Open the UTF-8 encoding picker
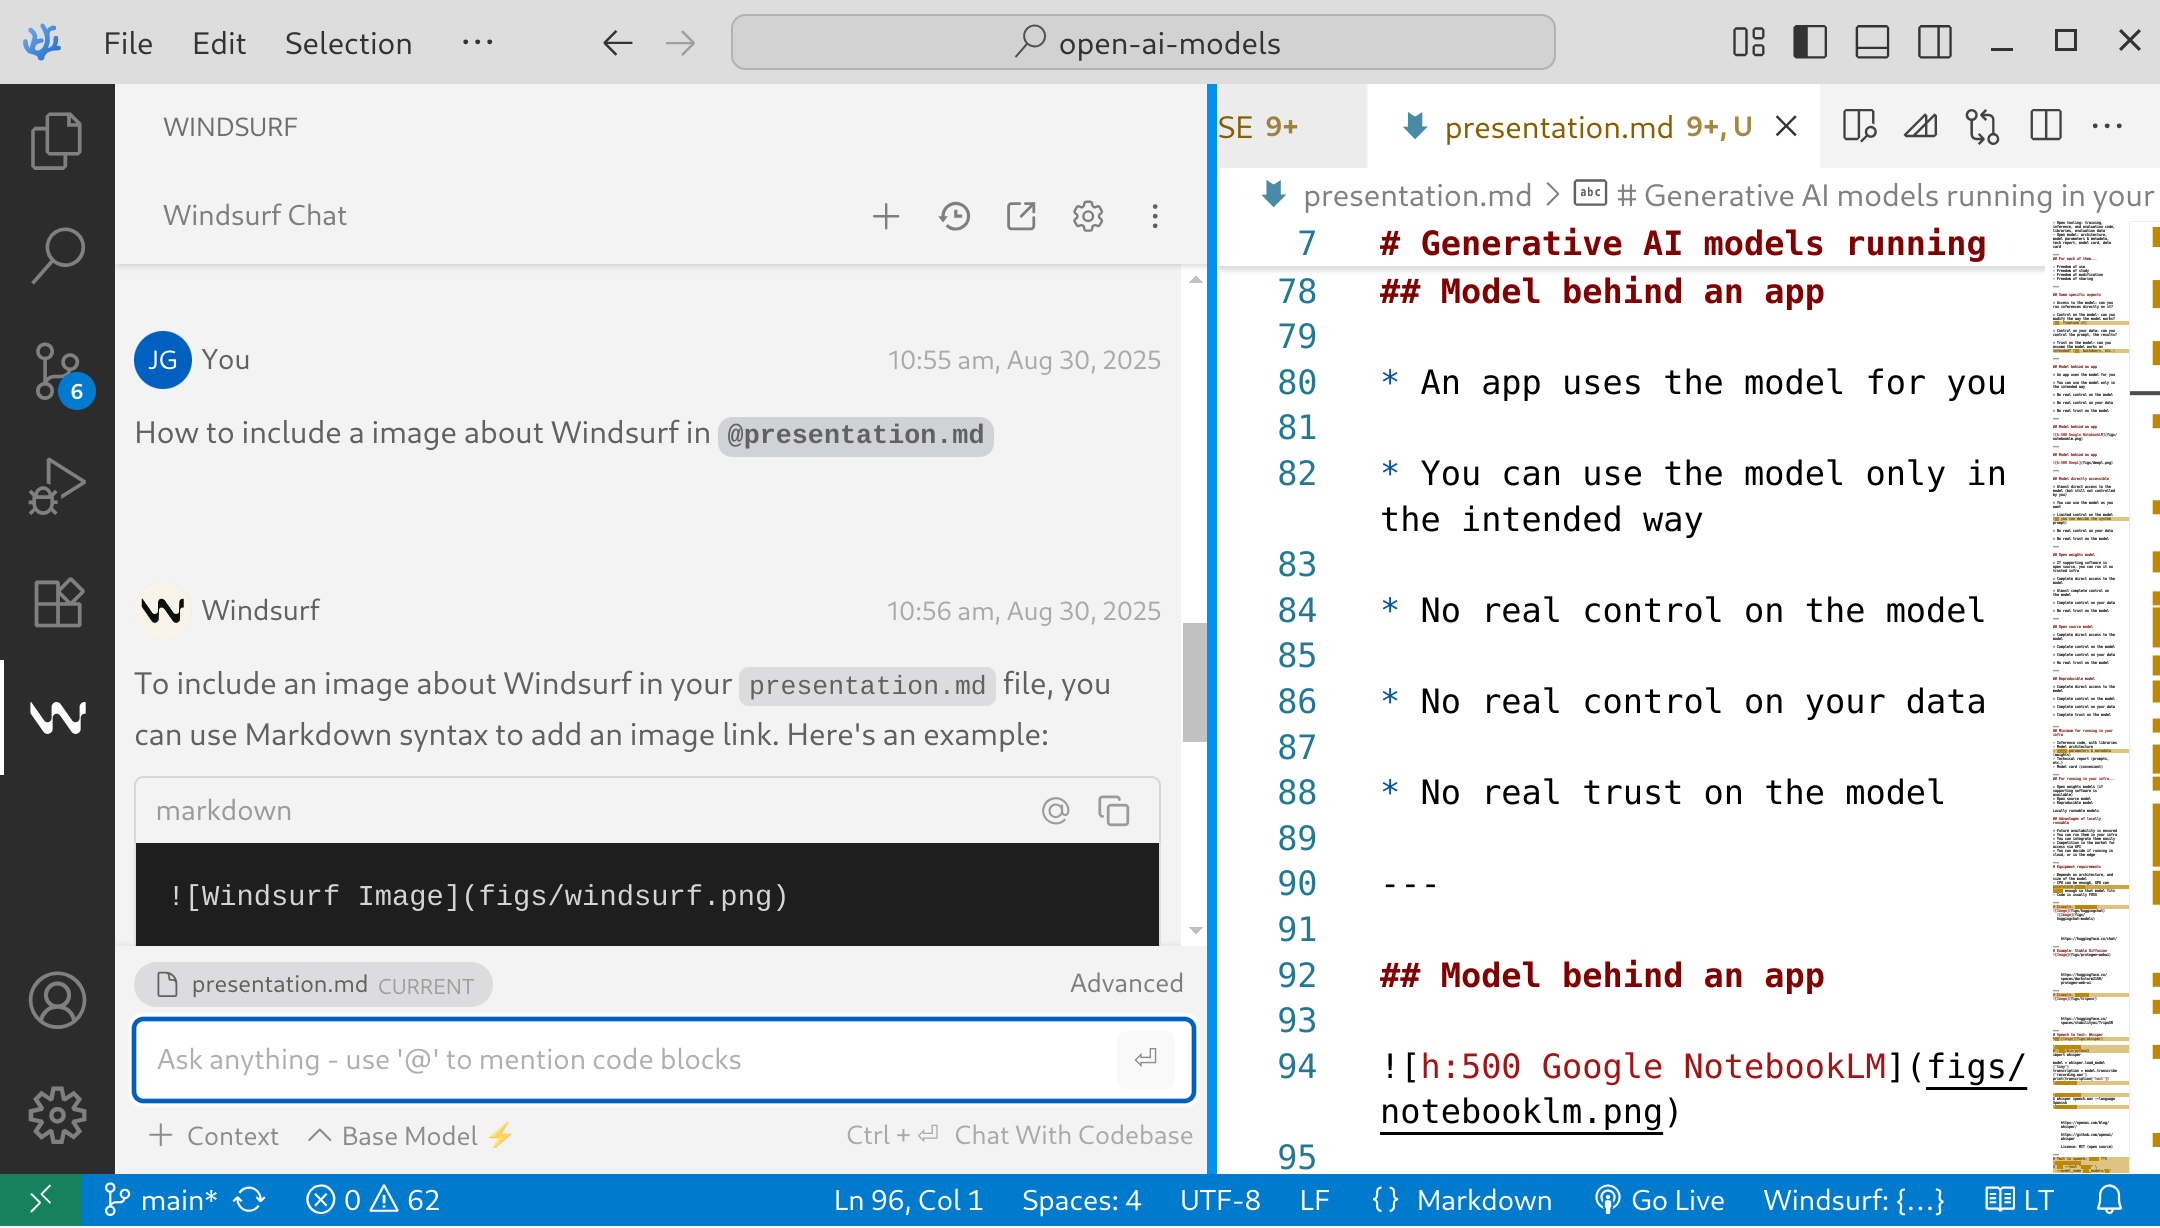2160x1228 pixels. tap(1220, 1200)
